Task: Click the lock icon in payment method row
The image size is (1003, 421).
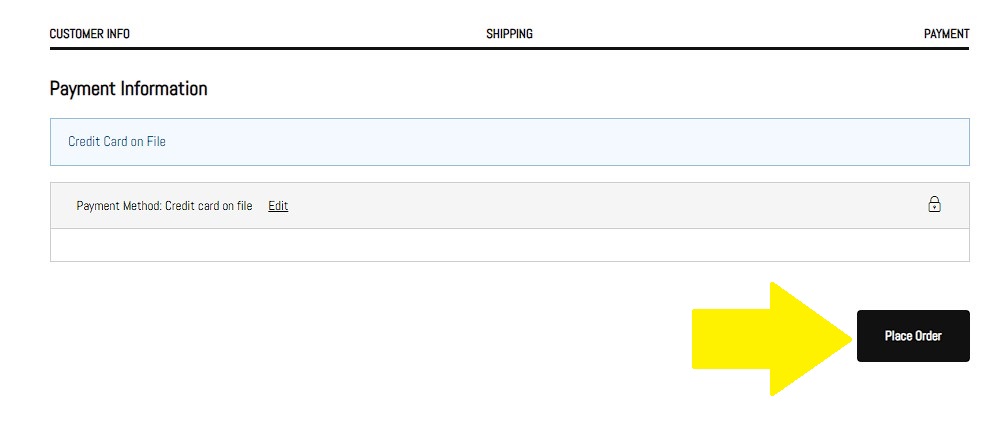Action: 934,205
